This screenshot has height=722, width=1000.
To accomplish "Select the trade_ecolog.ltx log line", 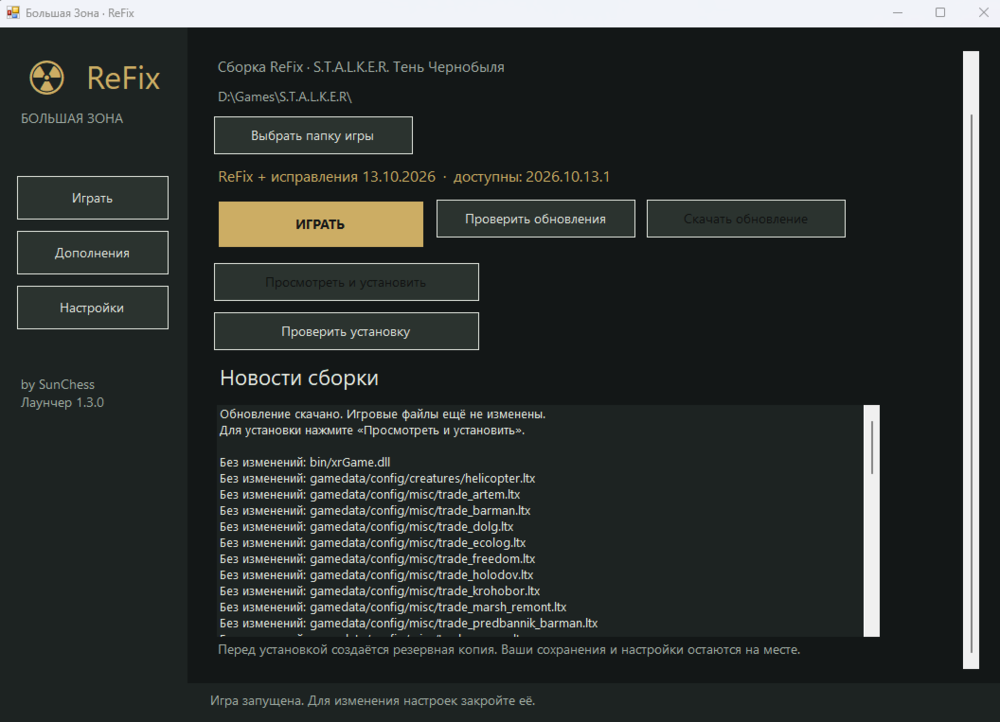I will click(373, 543).
